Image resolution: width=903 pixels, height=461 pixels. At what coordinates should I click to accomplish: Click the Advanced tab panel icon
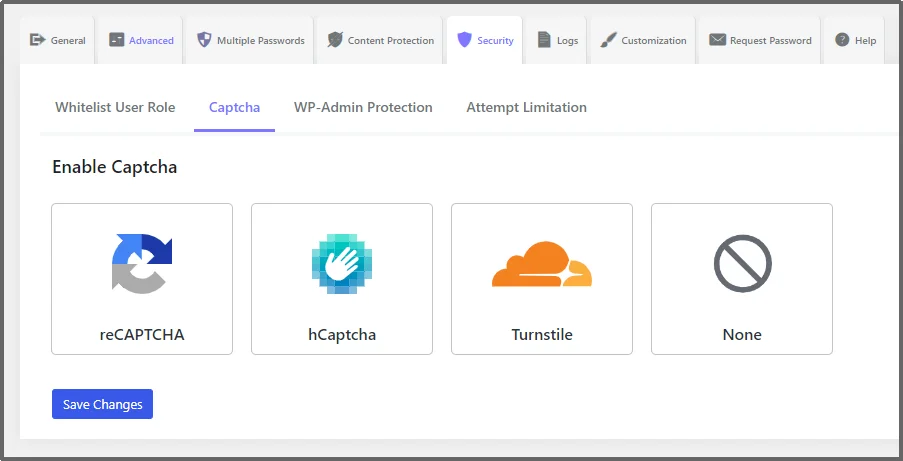point(116,40)
